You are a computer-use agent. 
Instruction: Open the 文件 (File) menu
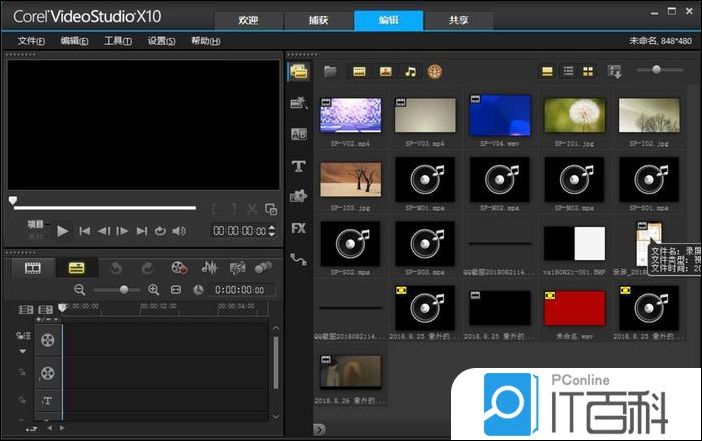[32, 41]
